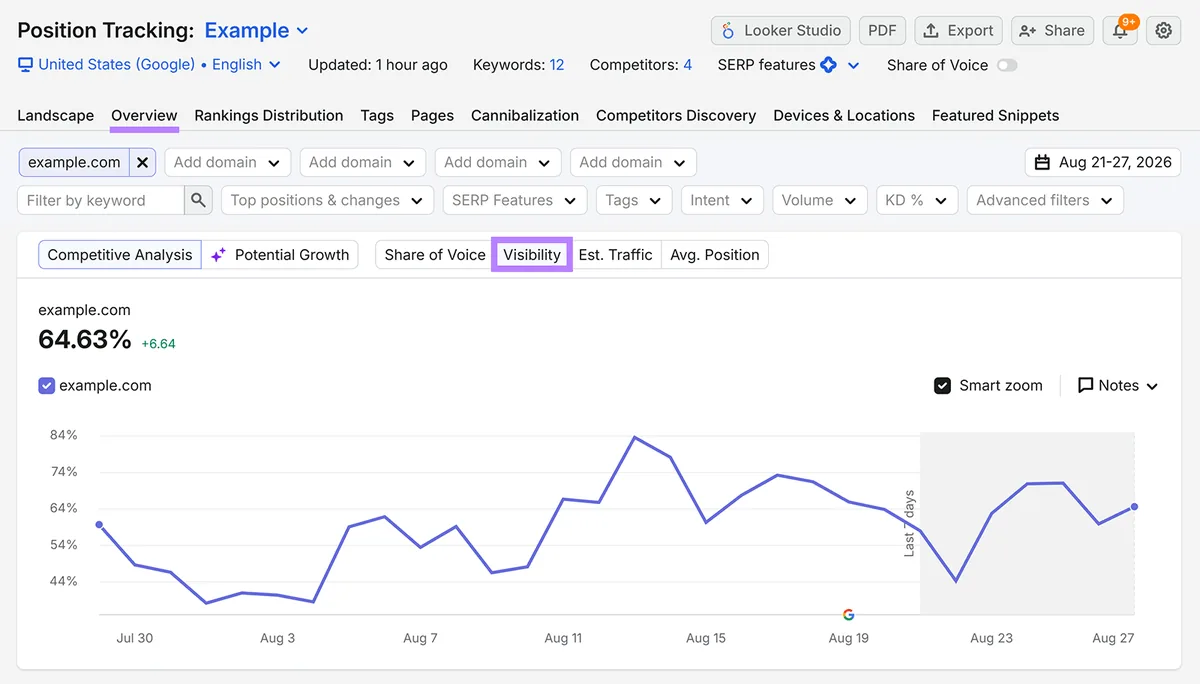Open the last Add domain dropdown
This screenshot has width=1200, height=684.
633,162
